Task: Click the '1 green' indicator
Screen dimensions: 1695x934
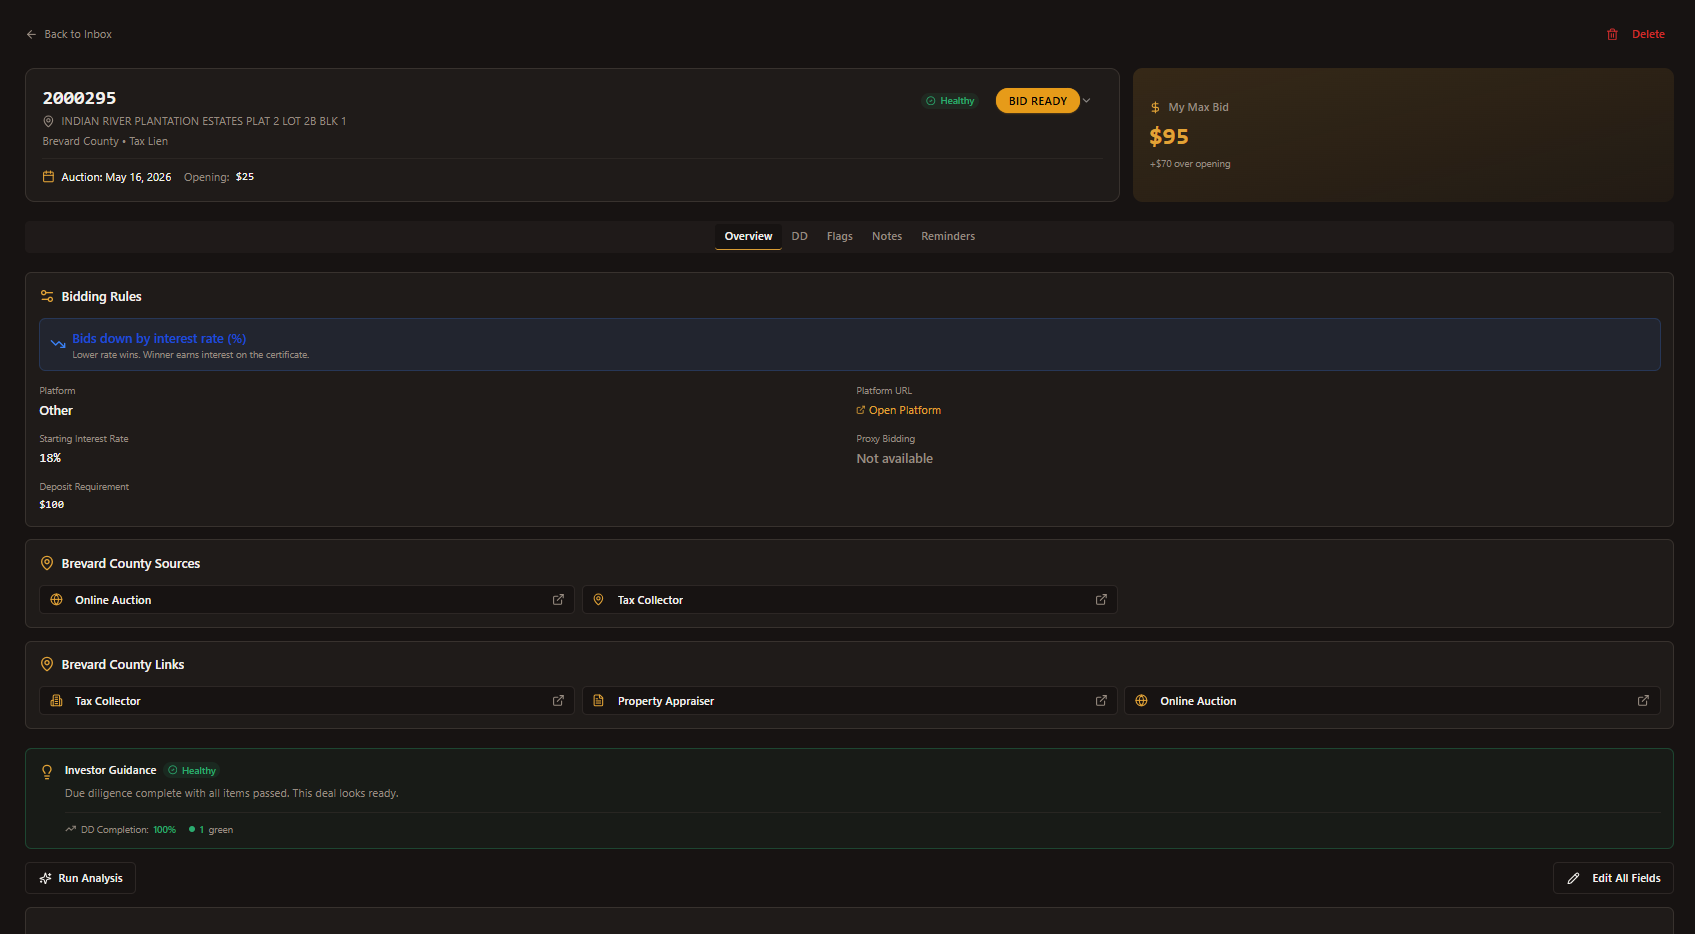Action: (x=211, y=830)
